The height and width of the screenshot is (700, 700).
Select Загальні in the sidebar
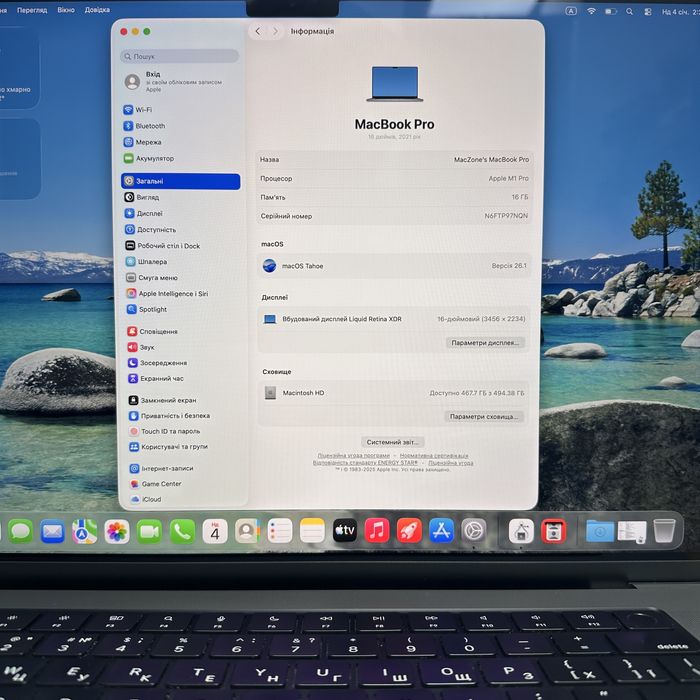coord(180,181)
